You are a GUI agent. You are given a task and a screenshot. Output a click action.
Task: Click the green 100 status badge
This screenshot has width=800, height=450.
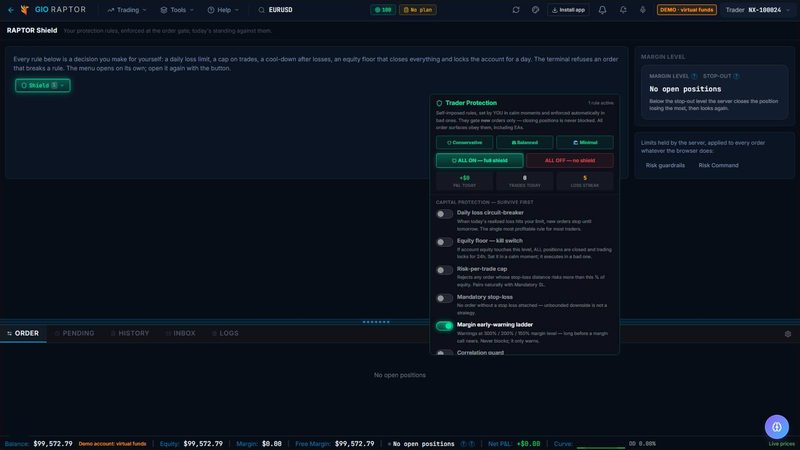(383, 10)
